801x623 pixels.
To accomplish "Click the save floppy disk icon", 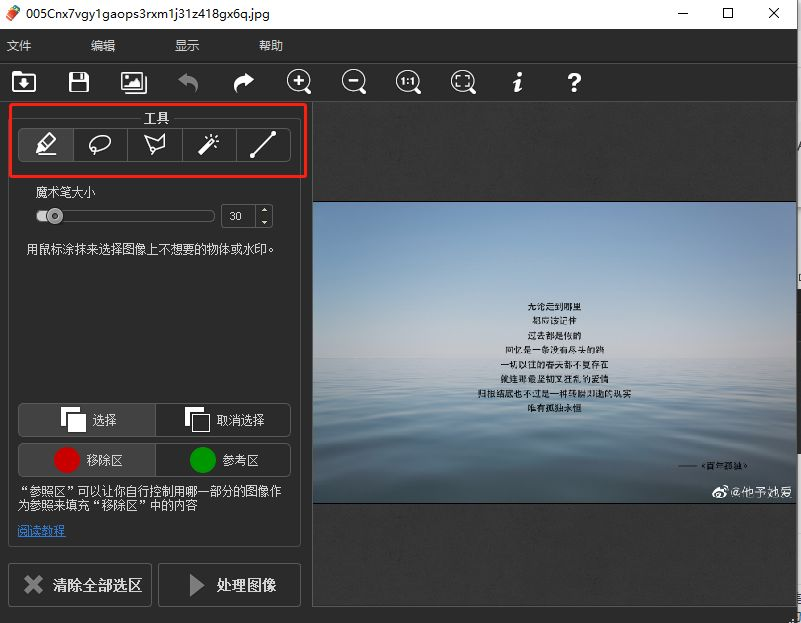I will point(78,82).
